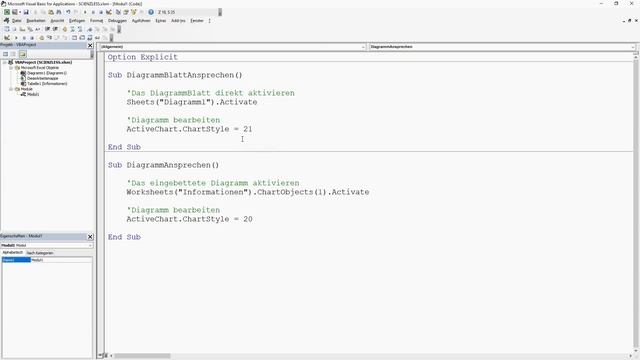The height and width of the screenshot is (360, 640).
Task: Switch to Excel via the View Microsoft Excel icon
Action: [x=7, y=12]
